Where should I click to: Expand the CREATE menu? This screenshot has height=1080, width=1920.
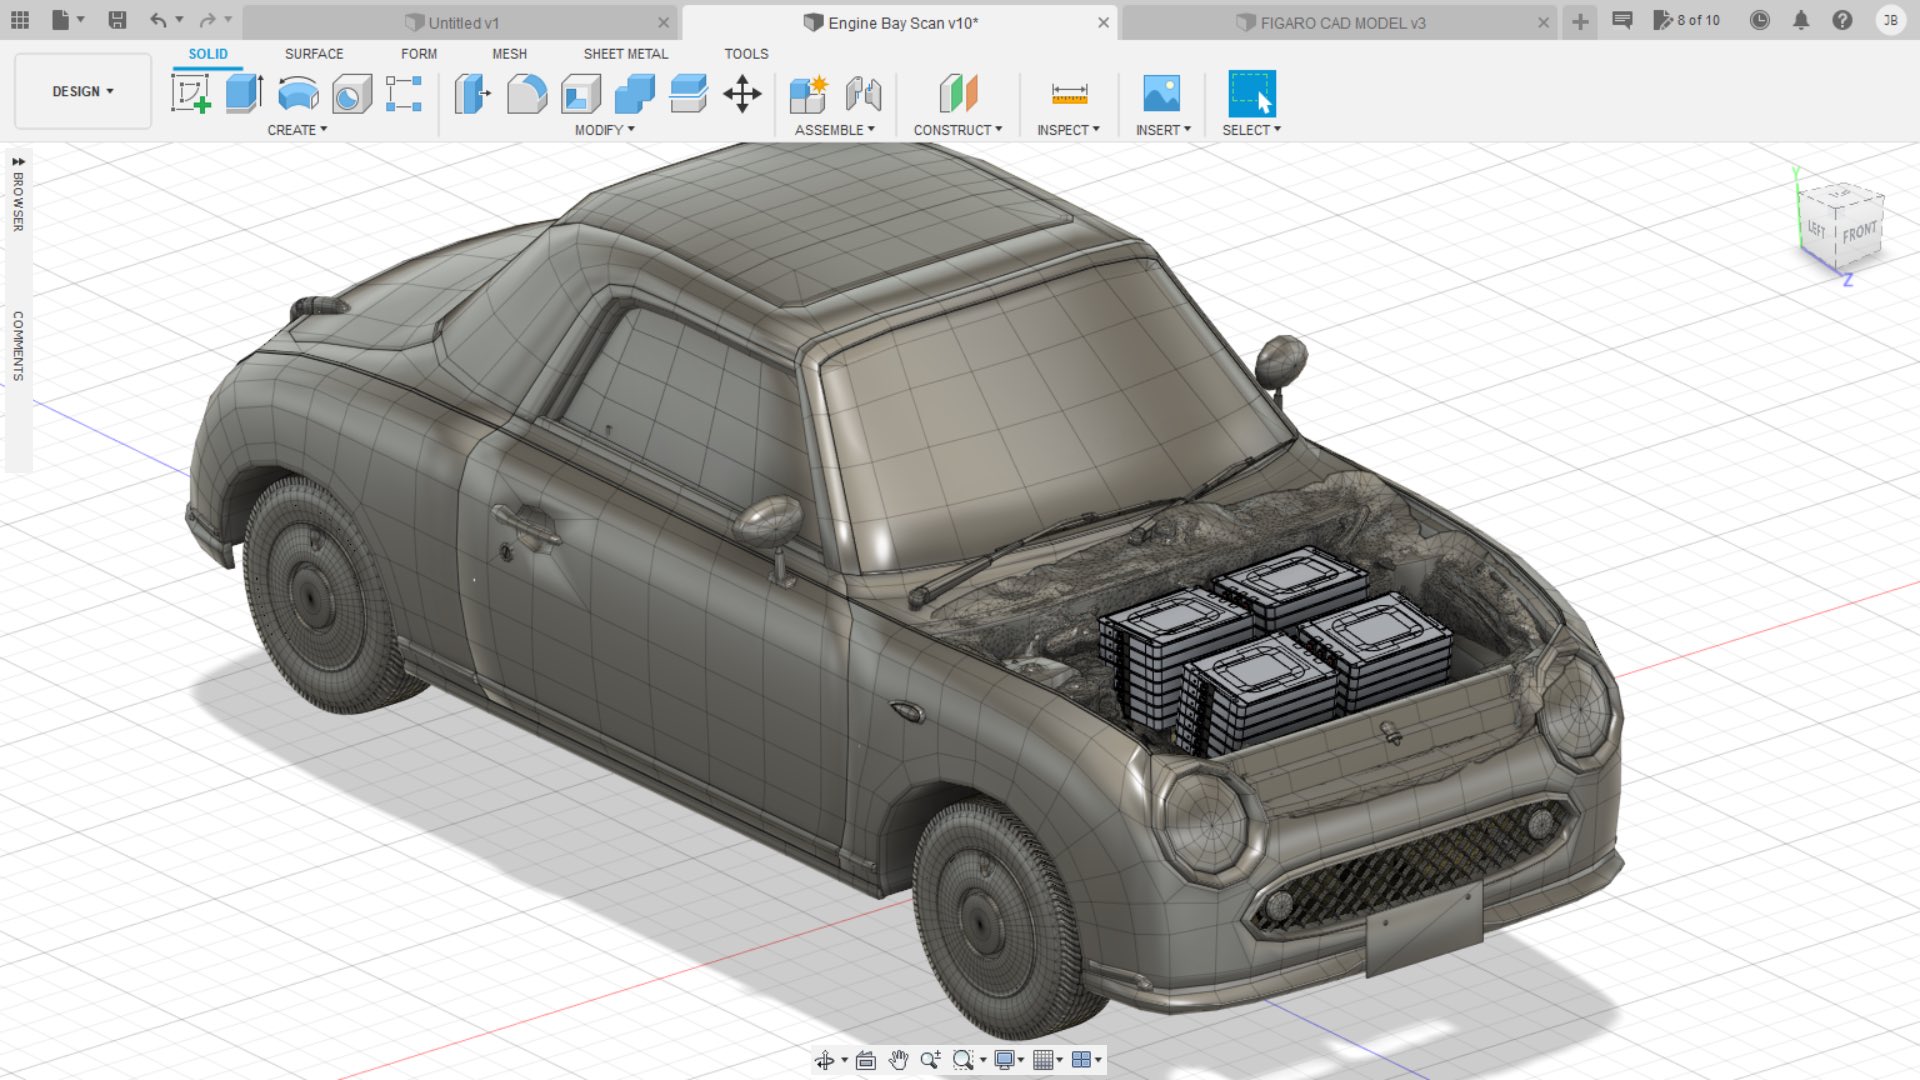coord(297,130)
